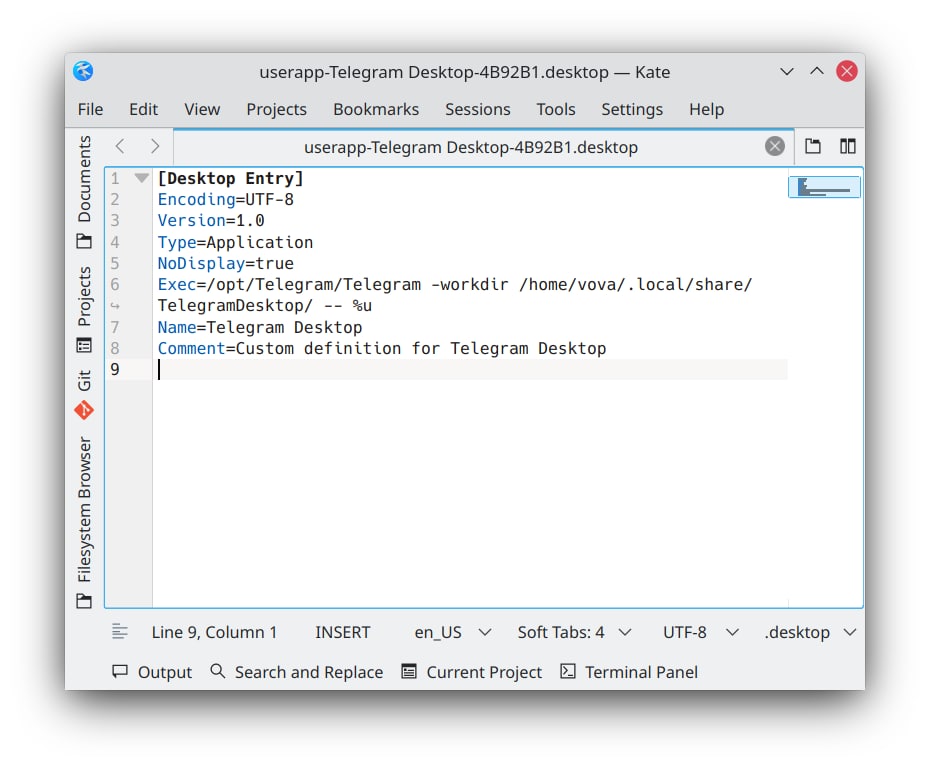Click on NoDisplay=true line

(225, 263)
